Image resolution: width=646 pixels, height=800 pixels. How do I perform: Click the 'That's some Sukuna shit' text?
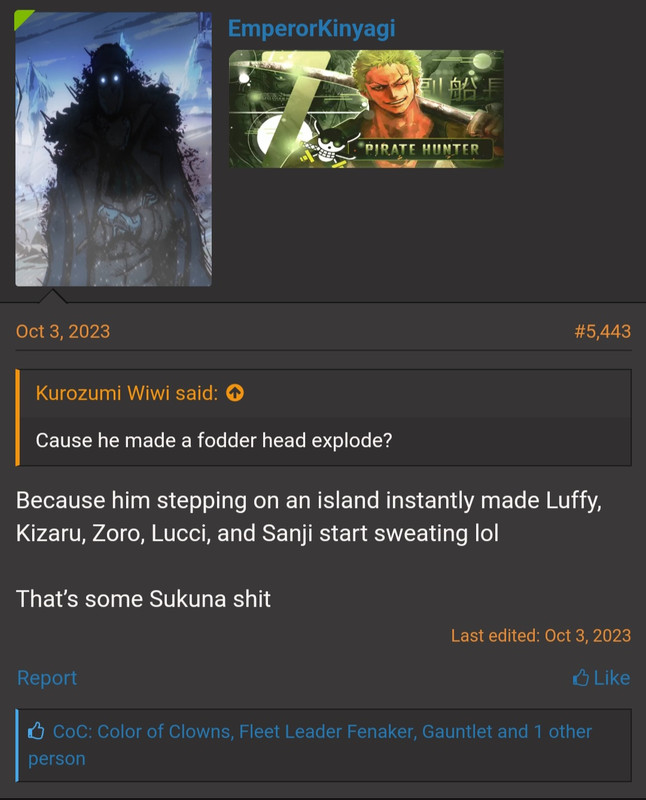coord(143,599)
